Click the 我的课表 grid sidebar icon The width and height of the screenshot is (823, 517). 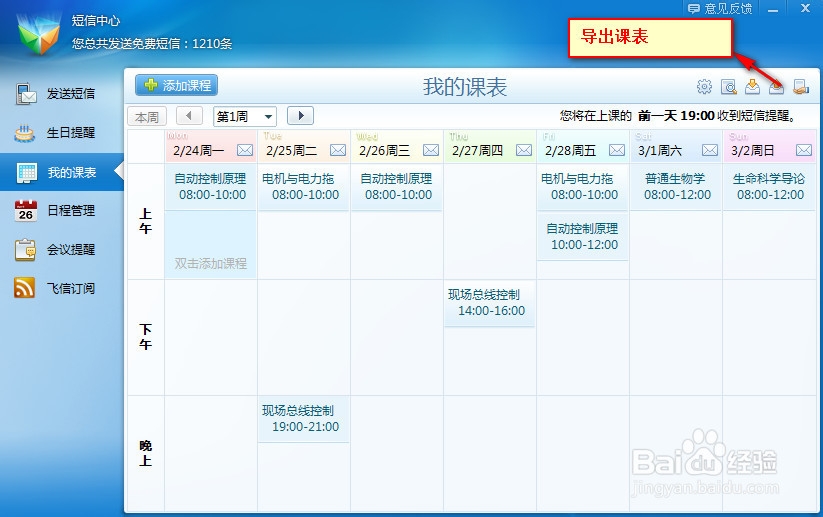26,172
